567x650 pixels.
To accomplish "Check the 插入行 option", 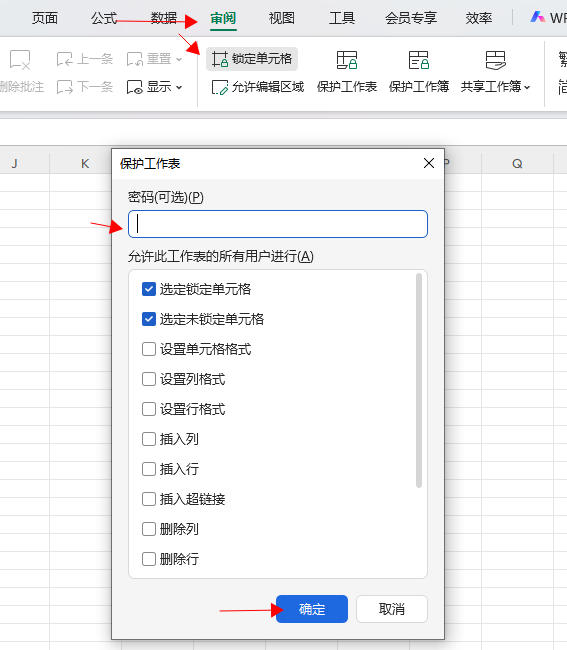I will [149, 469].
